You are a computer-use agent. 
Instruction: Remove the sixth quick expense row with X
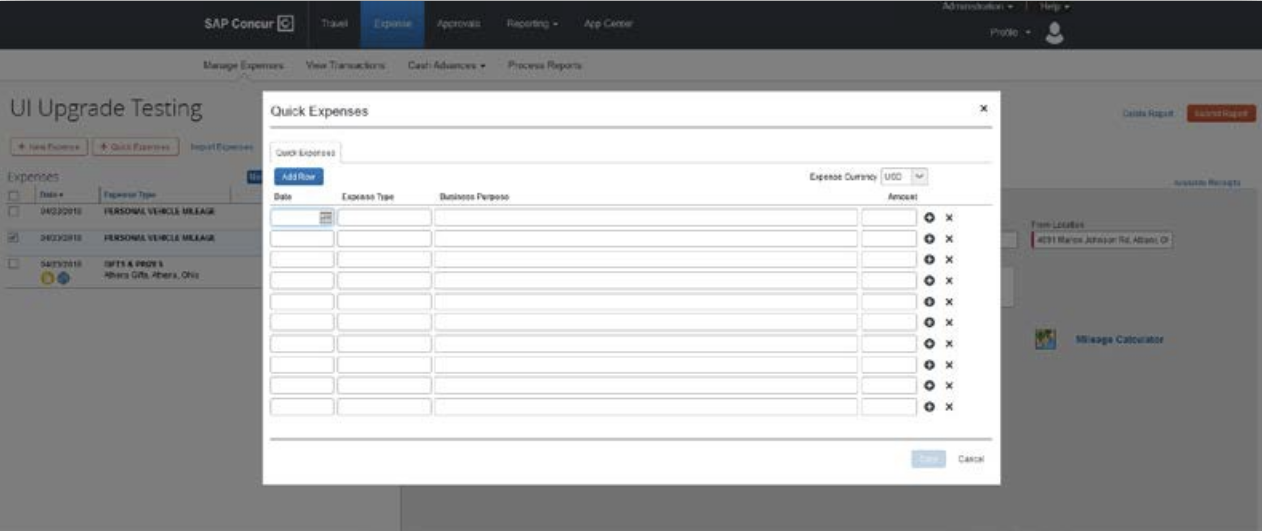[949, 322]
